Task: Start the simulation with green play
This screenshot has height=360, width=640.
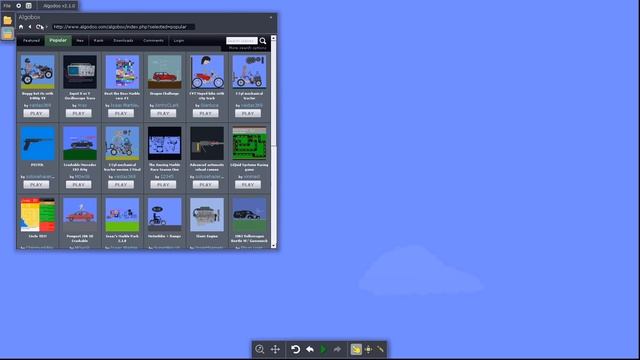Action: (x=323, y=349)
